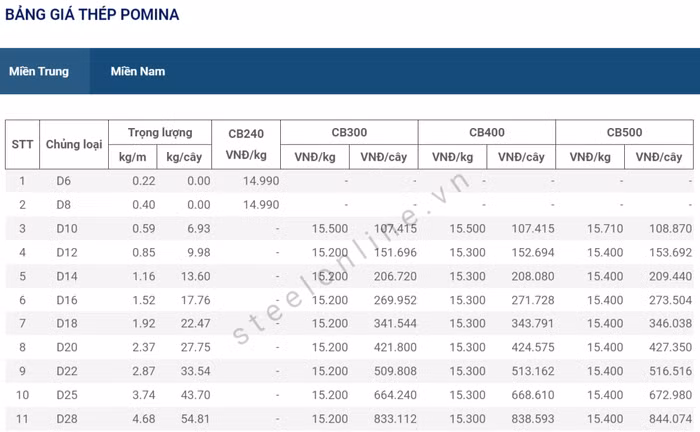The height and width of the screenshot is (432, 700).
Task: Click the CB500 column header
Action: [624, 132]
